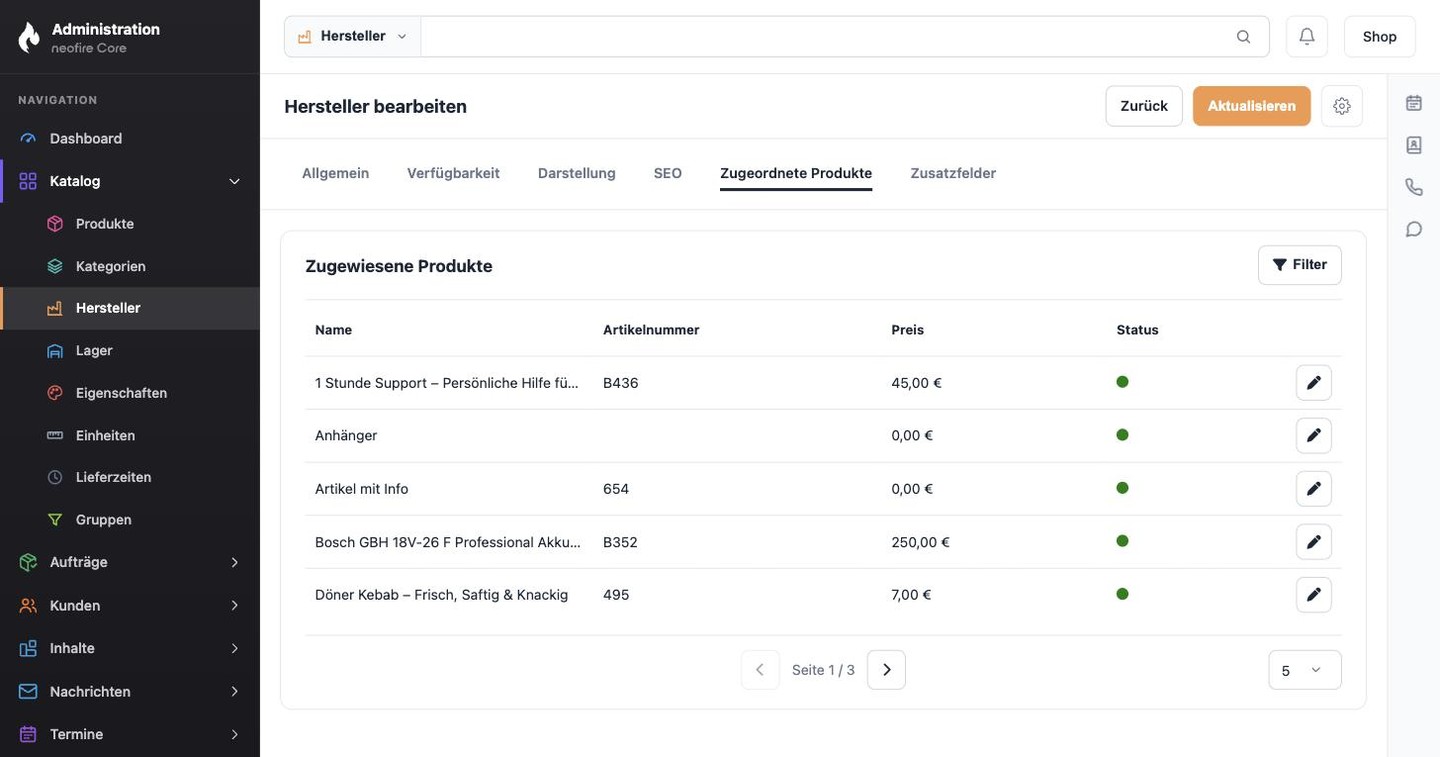Viewport: 1440px width, 757px height.
Task: Edit the Döner Kebab product row
Action: click(1314, 595)
